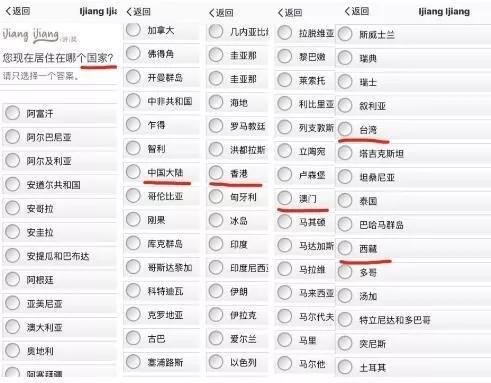The image size is (491, 383).
Task: Tap the 返回 back arrow above 拉脱维亚
Action: (x=290, y=13)
